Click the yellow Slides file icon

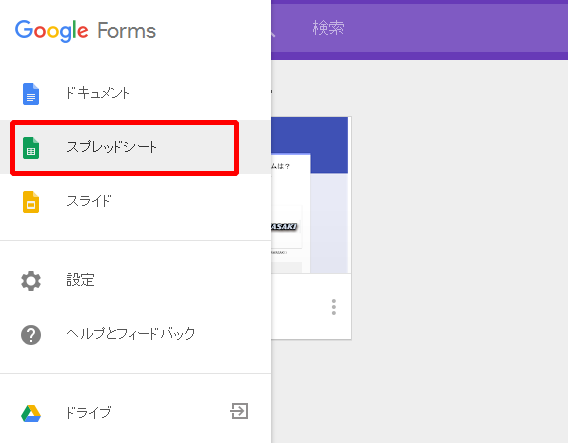(31, 202)
